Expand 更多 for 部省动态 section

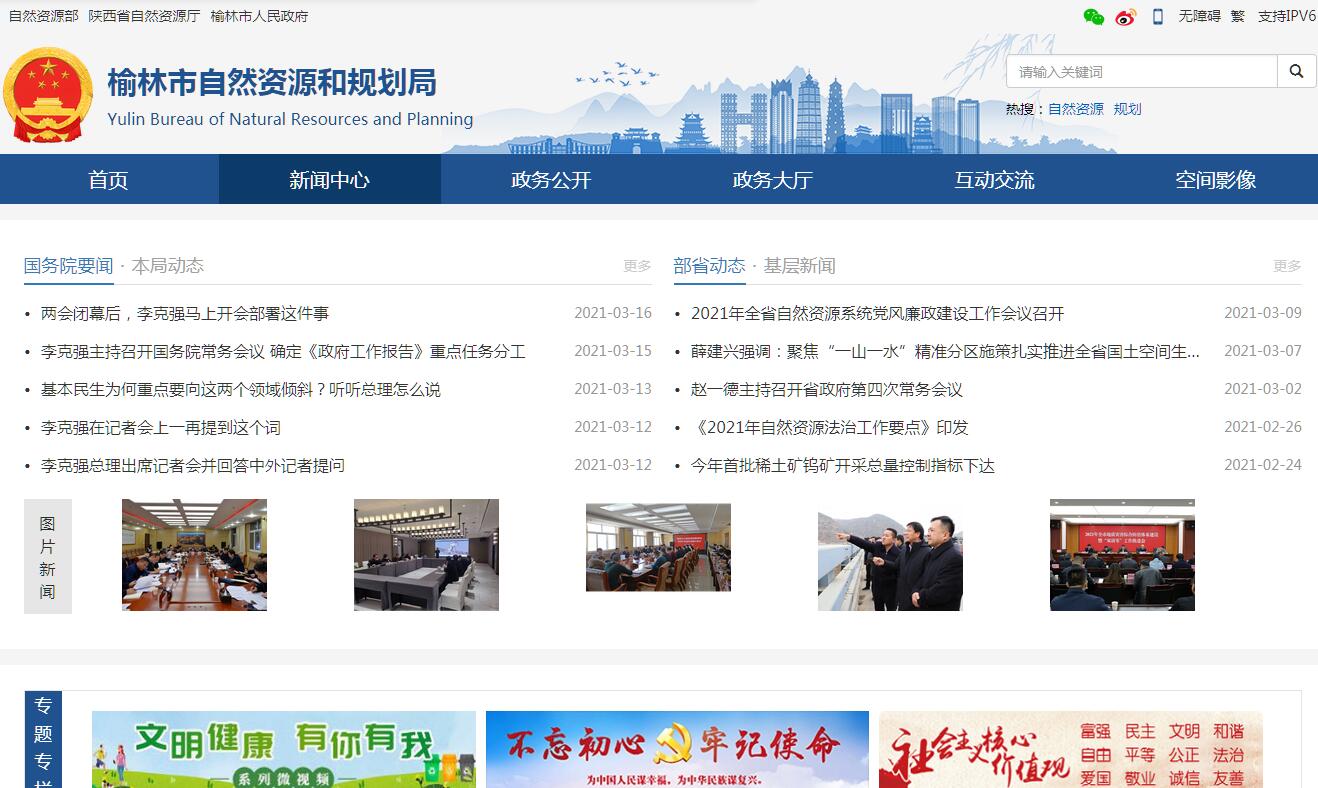1287,266
